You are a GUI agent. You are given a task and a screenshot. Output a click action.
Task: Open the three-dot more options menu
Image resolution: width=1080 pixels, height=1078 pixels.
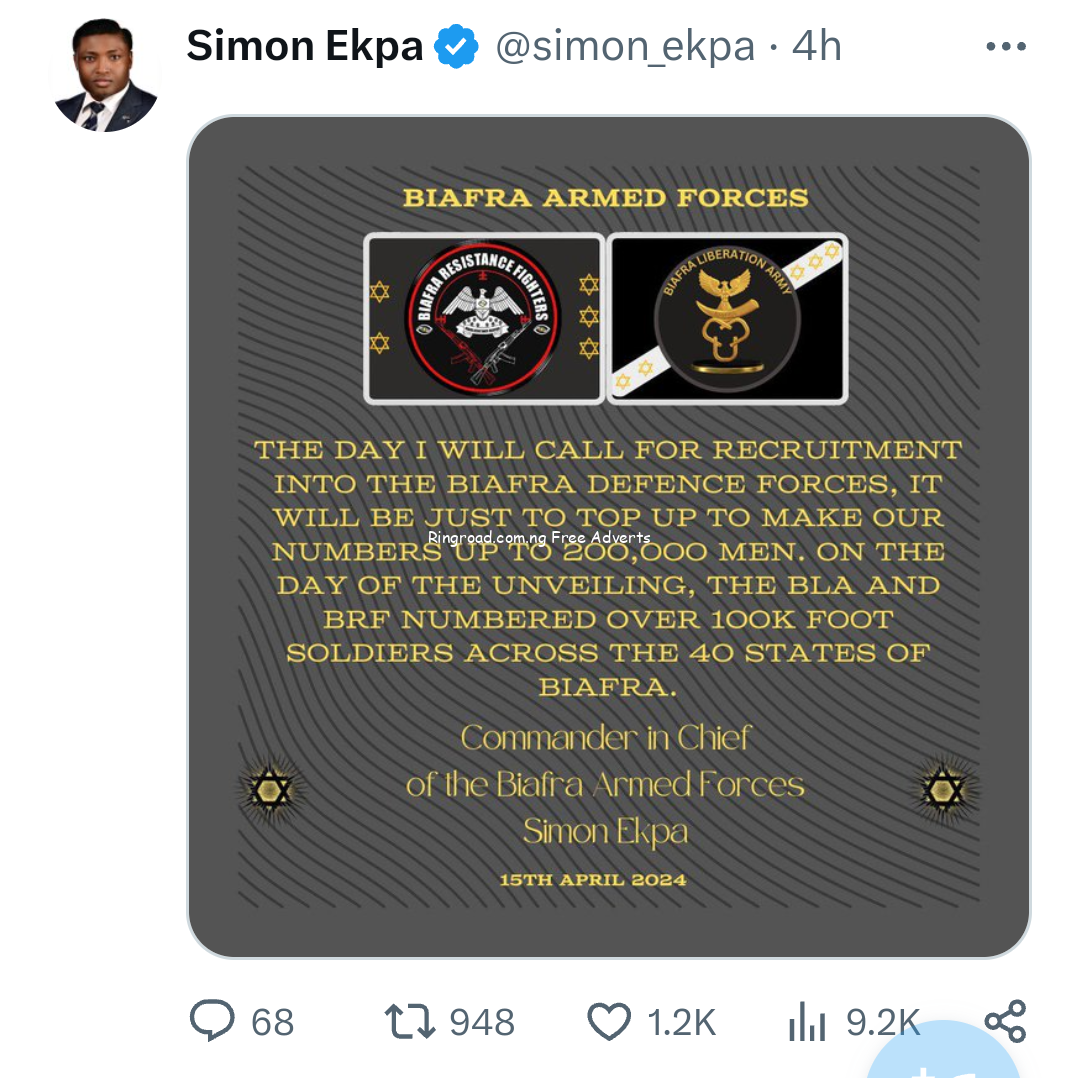(x=1006, y=47)
